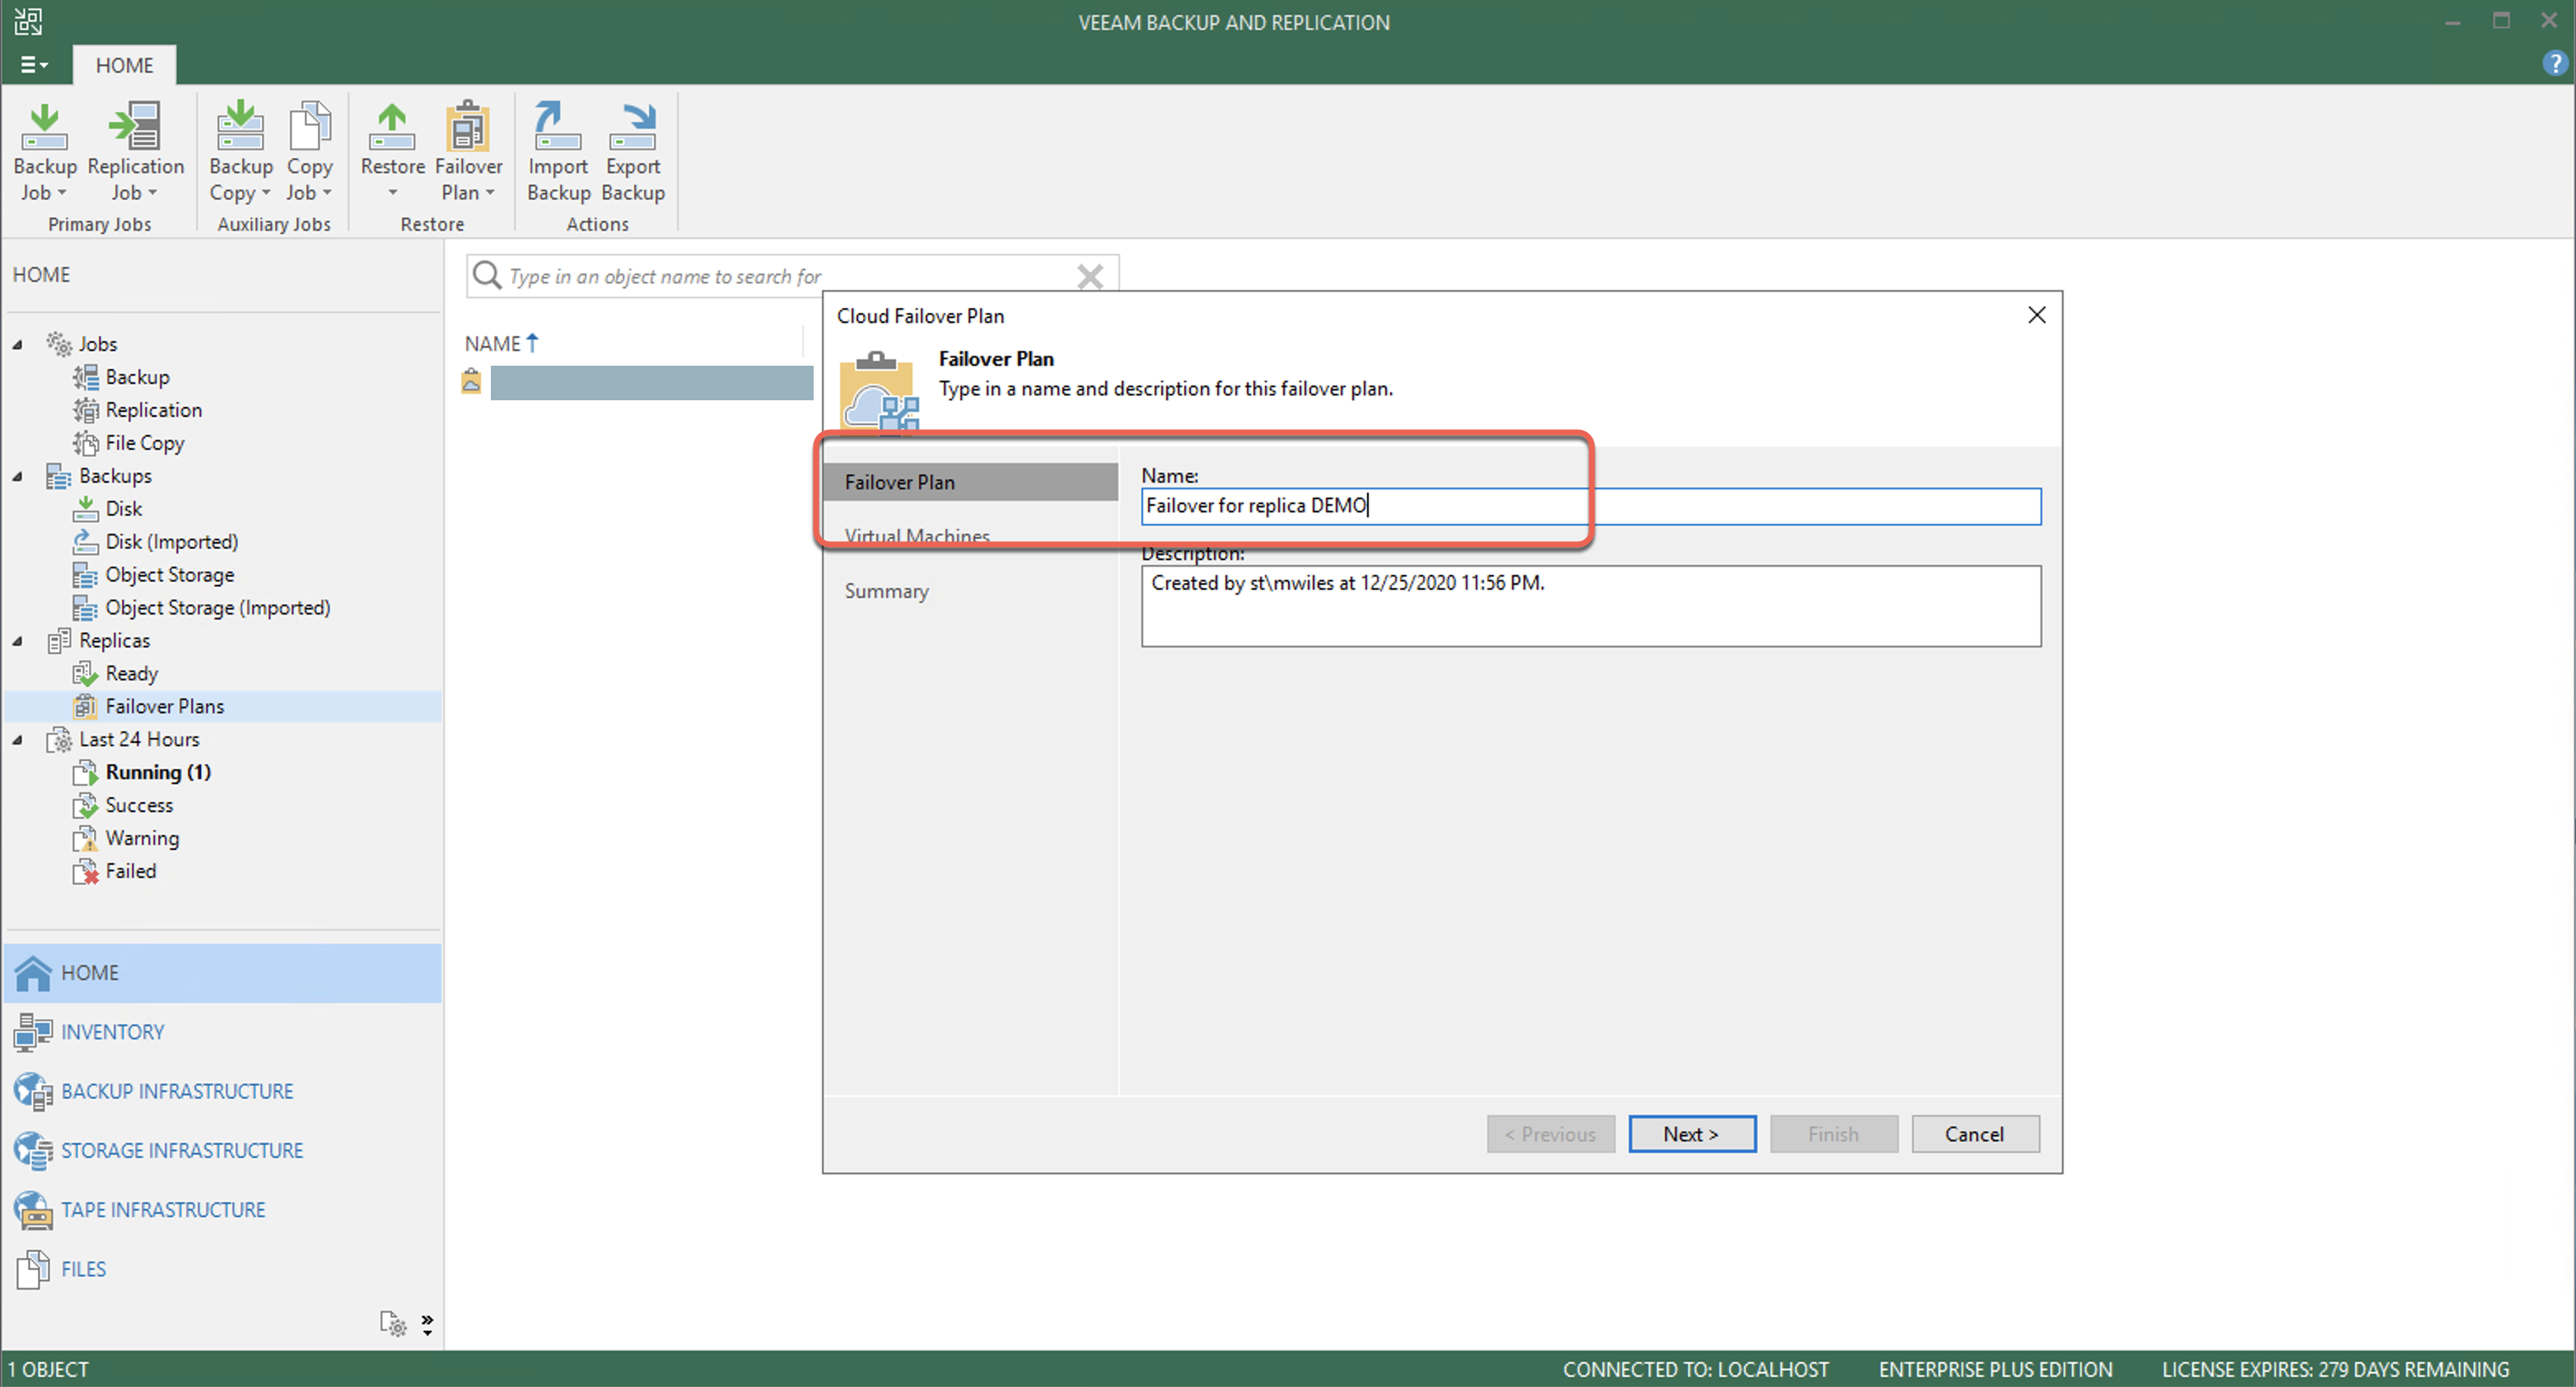This screenshot has height=1387, width=2576.
Task: Open Backup Infrastructure view
Action: click(176, 1091)
